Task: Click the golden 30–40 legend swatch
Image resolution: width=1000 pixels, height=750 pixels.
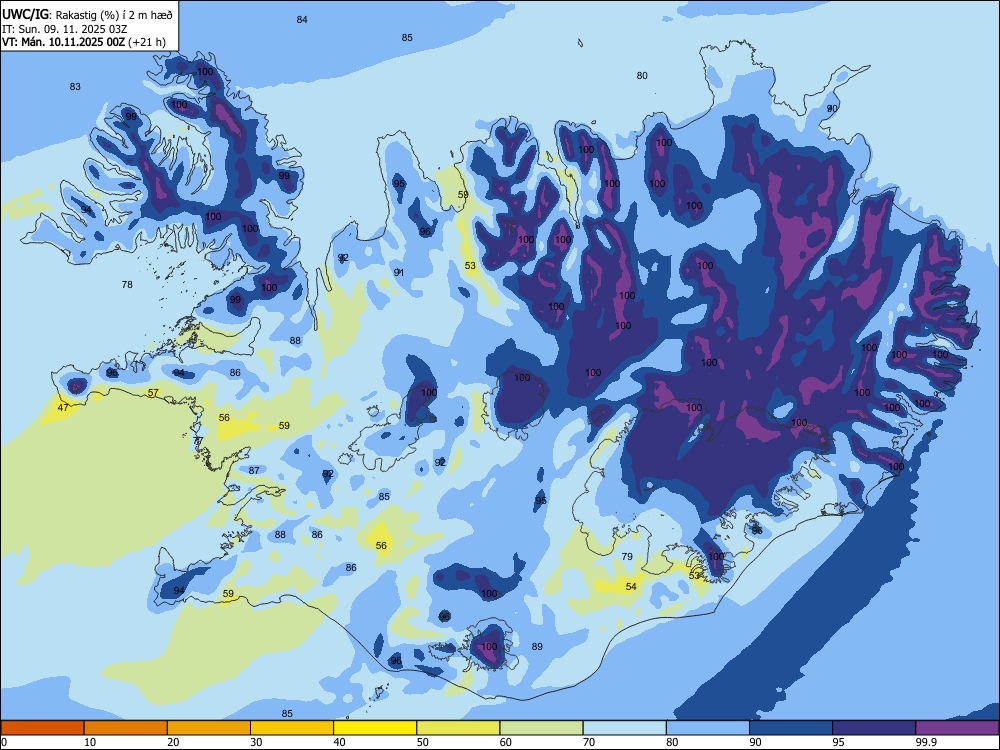Action: click(292, 728)
